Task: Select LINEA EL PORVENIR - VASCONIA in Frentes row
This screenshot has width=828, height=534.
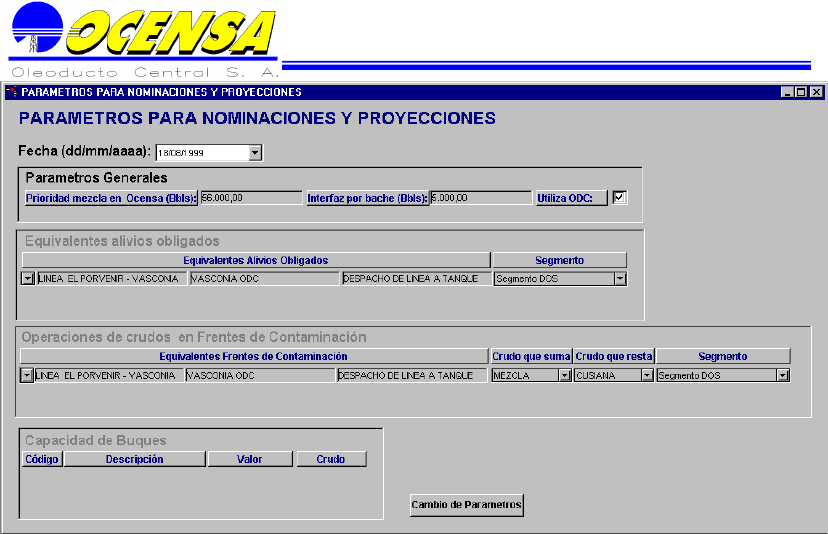Action: pos(109,375)
